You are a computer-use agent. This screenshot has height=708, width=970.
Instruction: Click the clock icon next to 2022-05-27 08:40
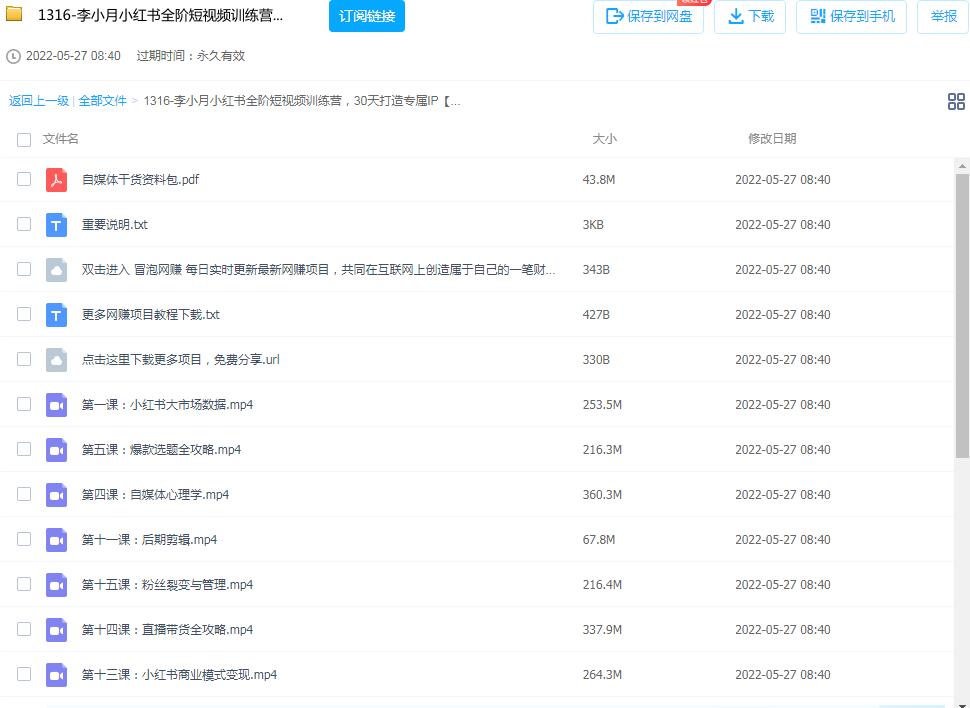[x=13, y=56]
